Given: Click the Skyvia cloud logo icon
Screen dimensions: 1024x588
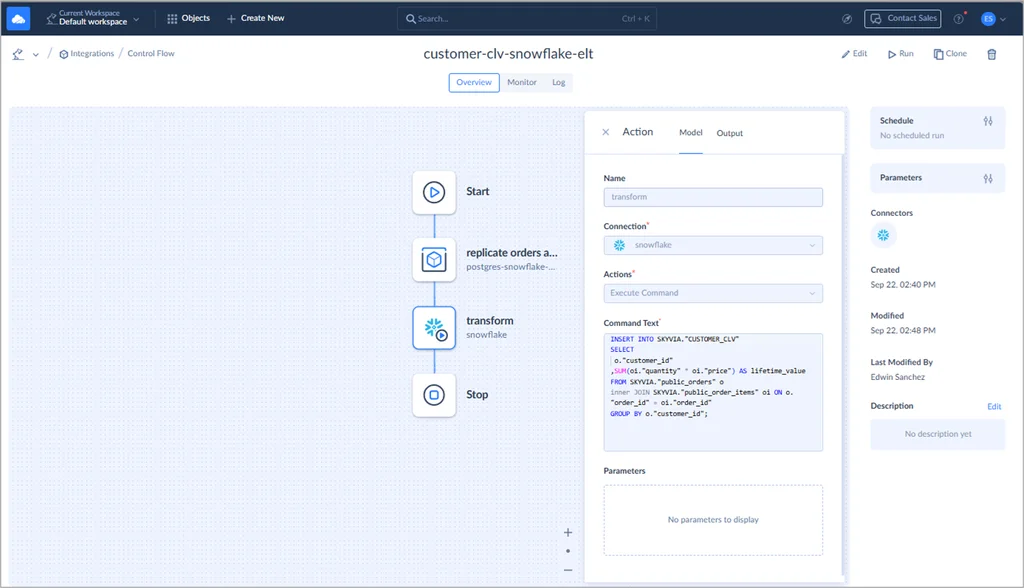Looking at the screenshot, I should coord(18,18).
